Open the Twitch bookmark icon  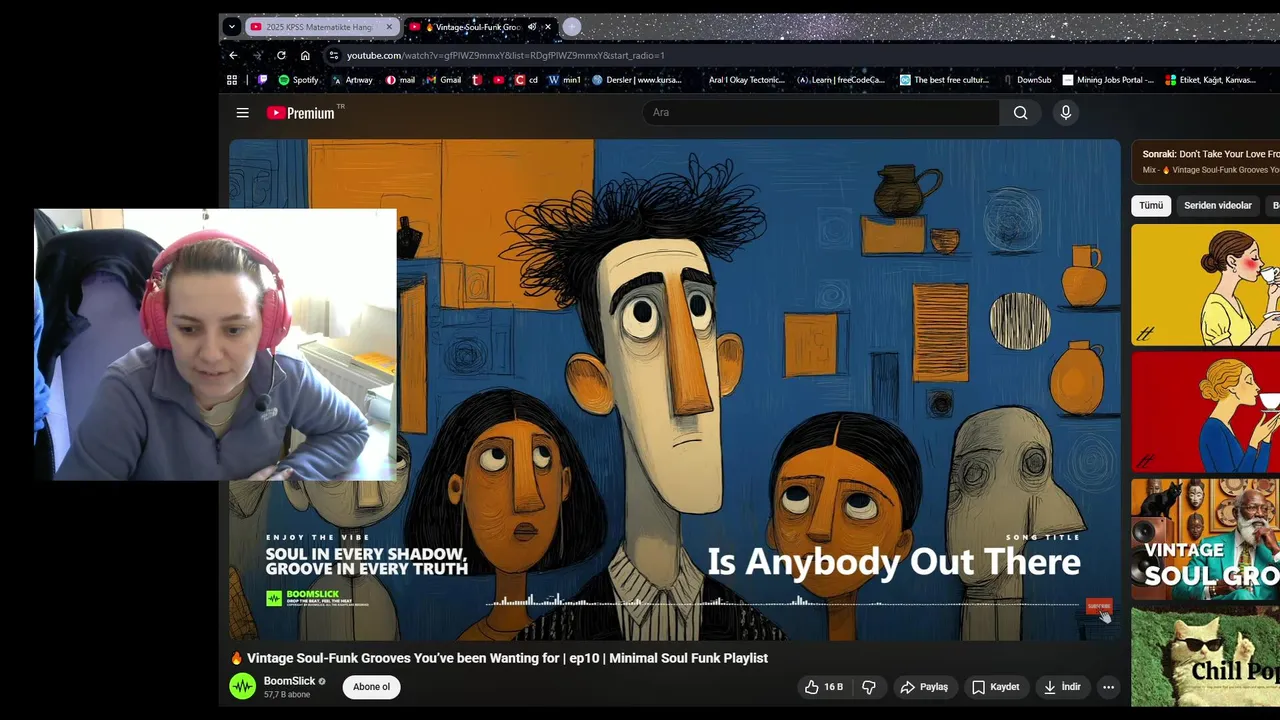point(263,80)
